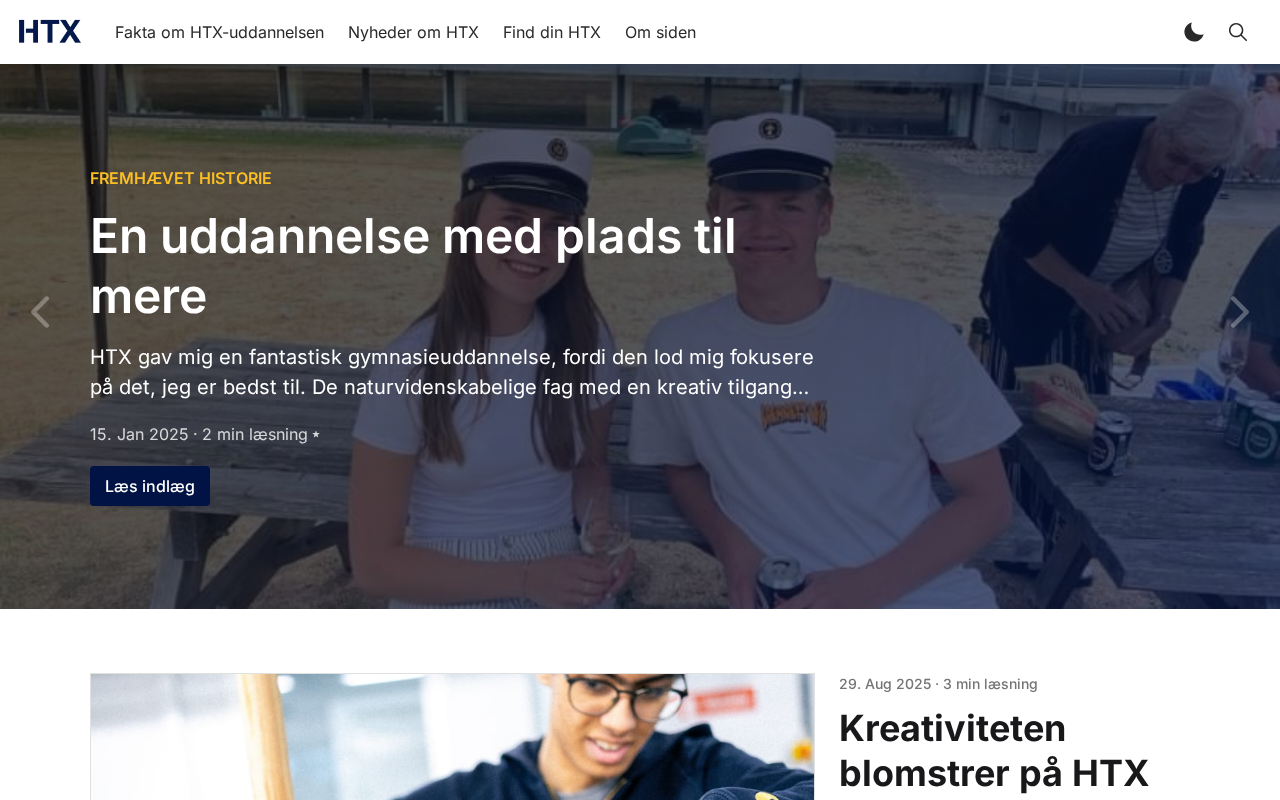Go to previous slide with left chevron

pyautogui.click(x=40, y=312)
